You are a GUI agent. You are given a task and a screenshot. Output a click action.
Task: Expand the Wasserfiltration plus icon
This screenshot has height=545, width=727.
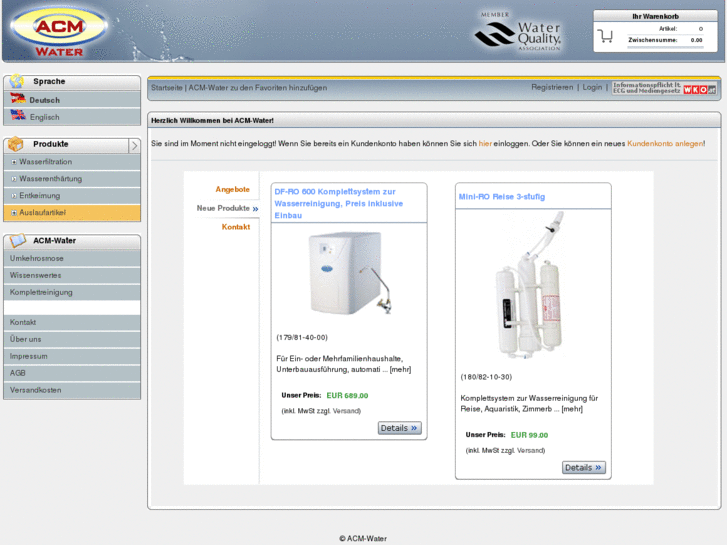tap(14, 162)
